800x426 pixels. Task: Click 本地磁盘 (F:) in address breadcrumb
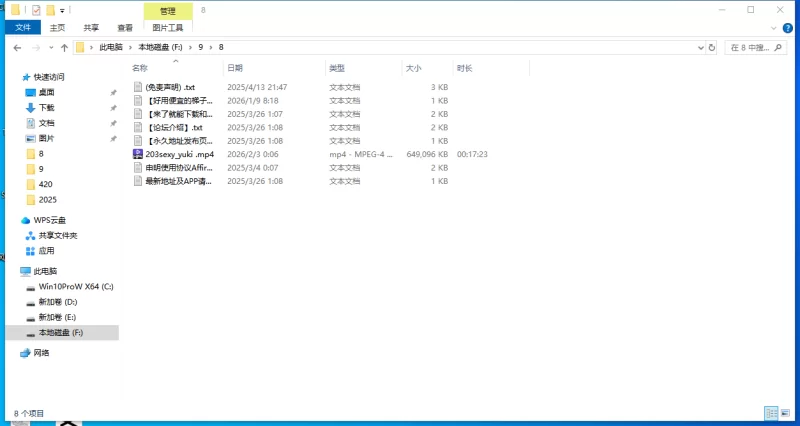coord(160,47)
